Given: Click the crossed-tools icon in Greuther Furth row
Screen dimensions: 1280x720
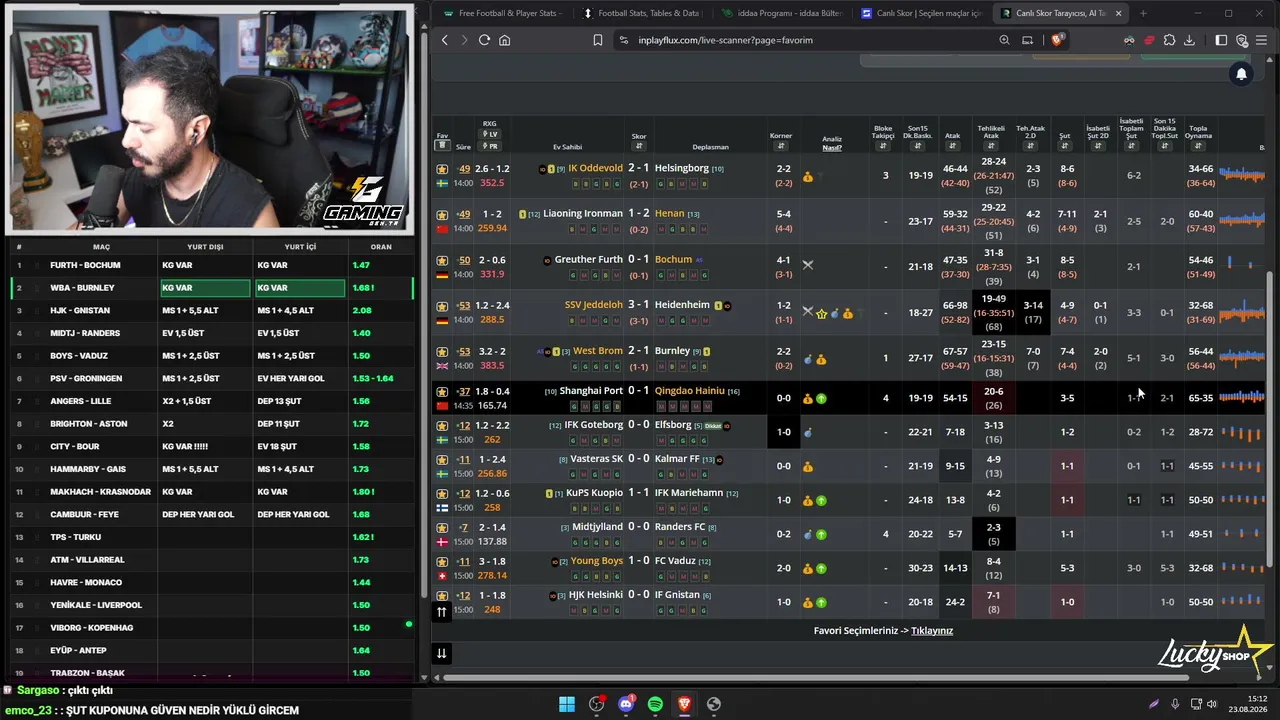Looking at the screenshot, I should tap(808, 265).
